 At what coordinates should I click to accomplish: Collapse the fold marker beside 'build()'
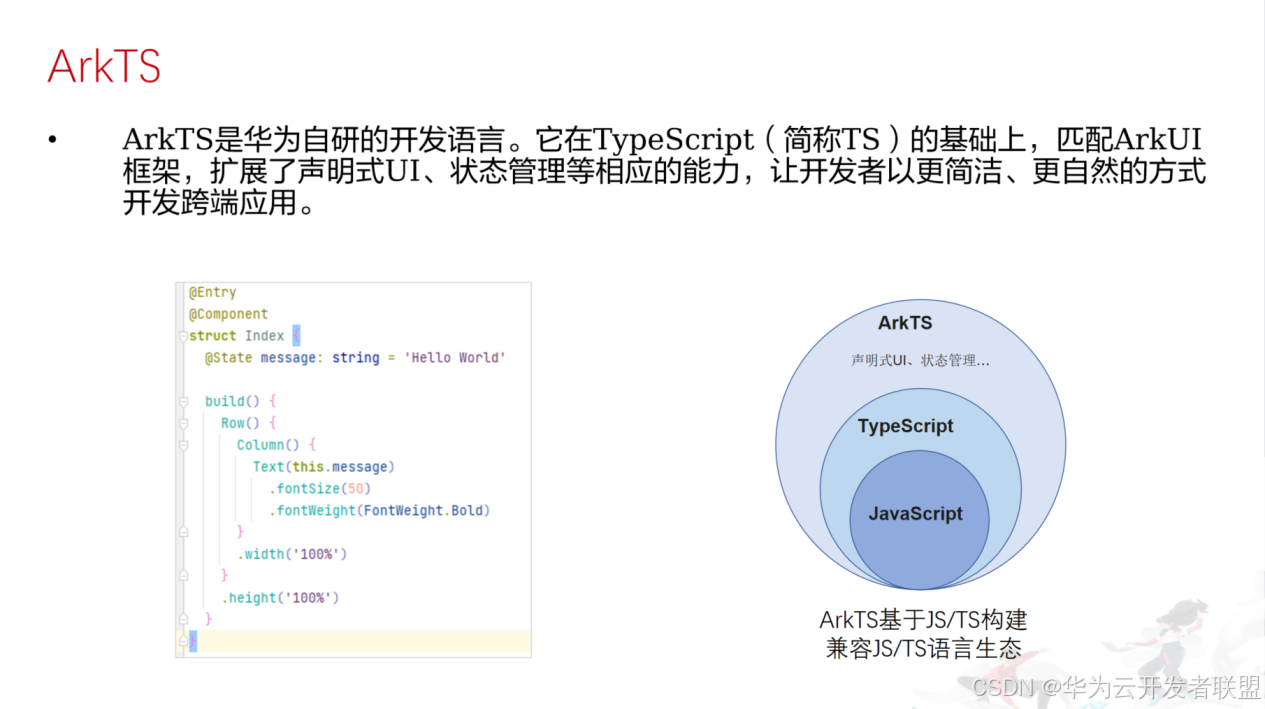coord(182,402)
